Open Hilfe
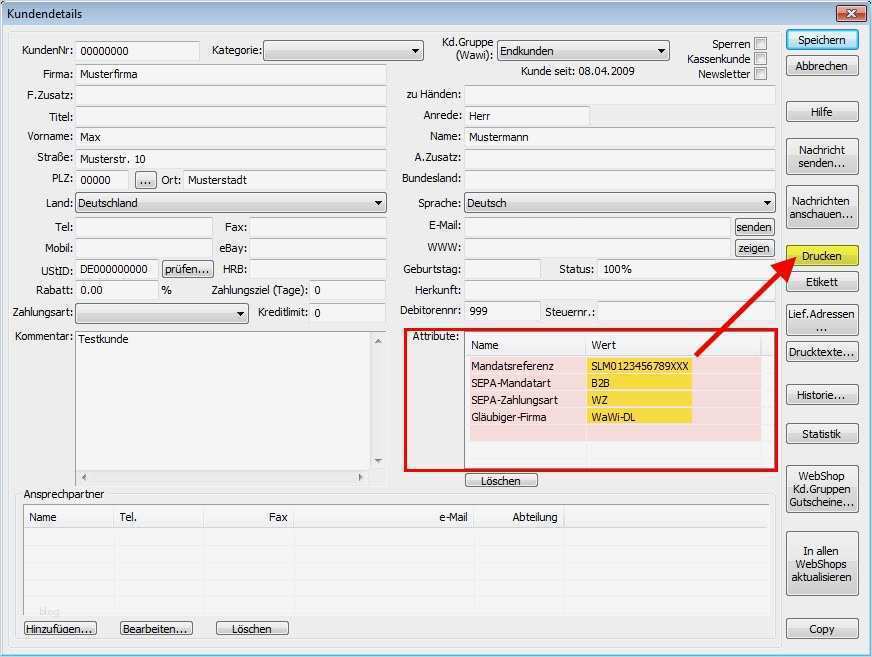 (822, 112)
